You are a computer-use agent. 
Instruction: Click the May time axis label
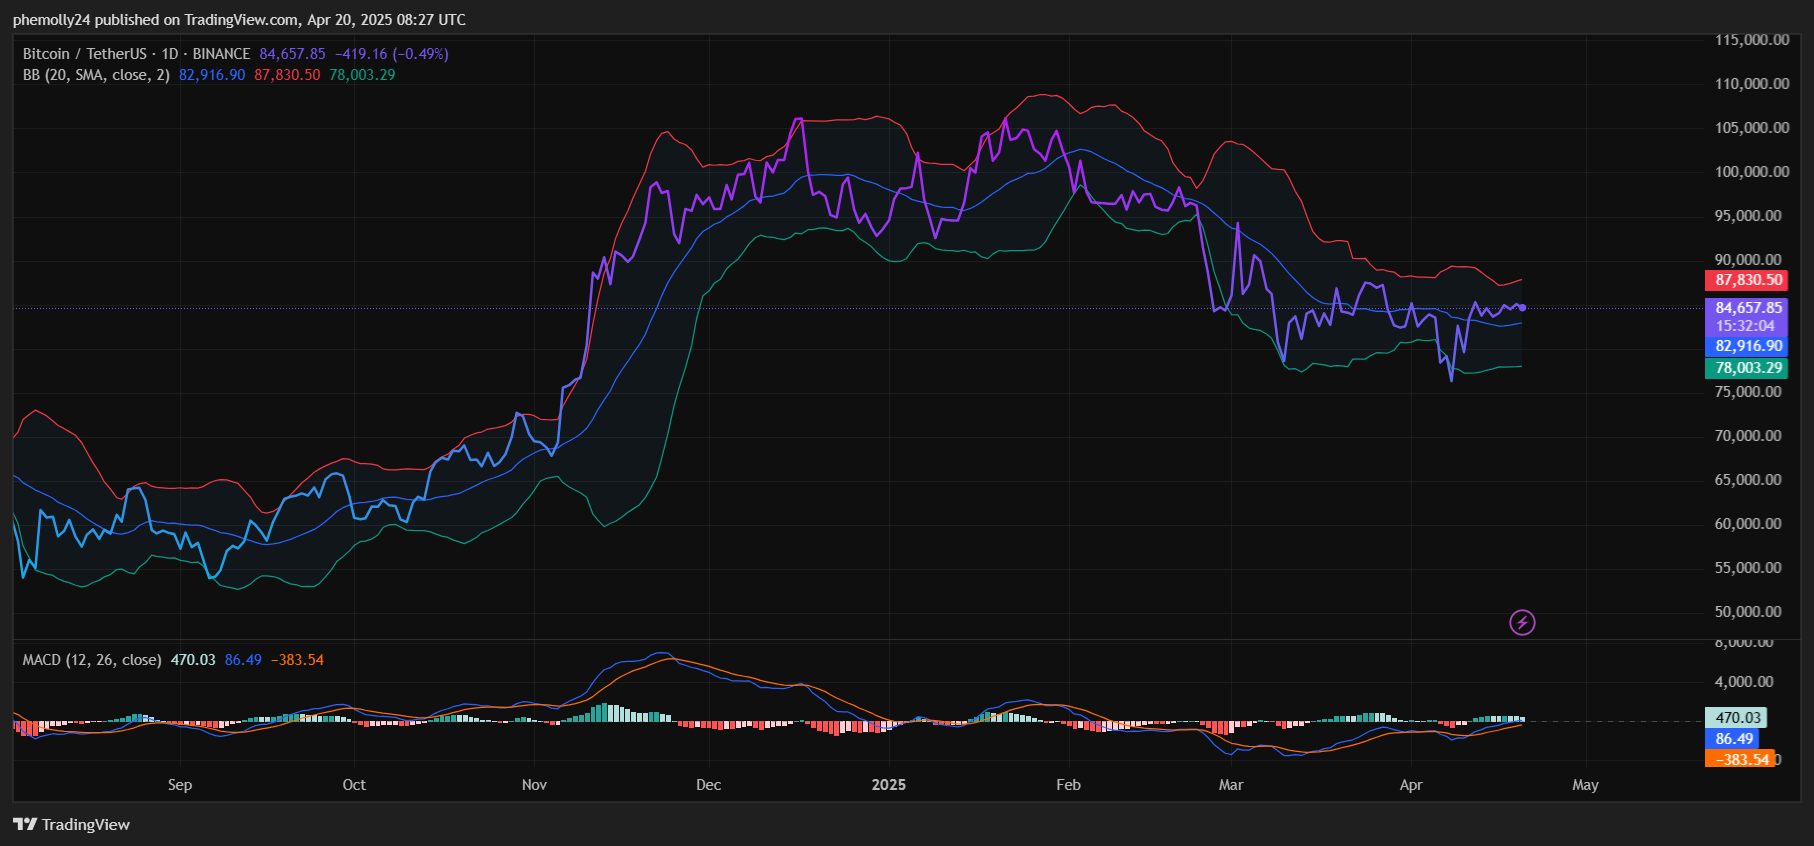tap(1585, 785)
